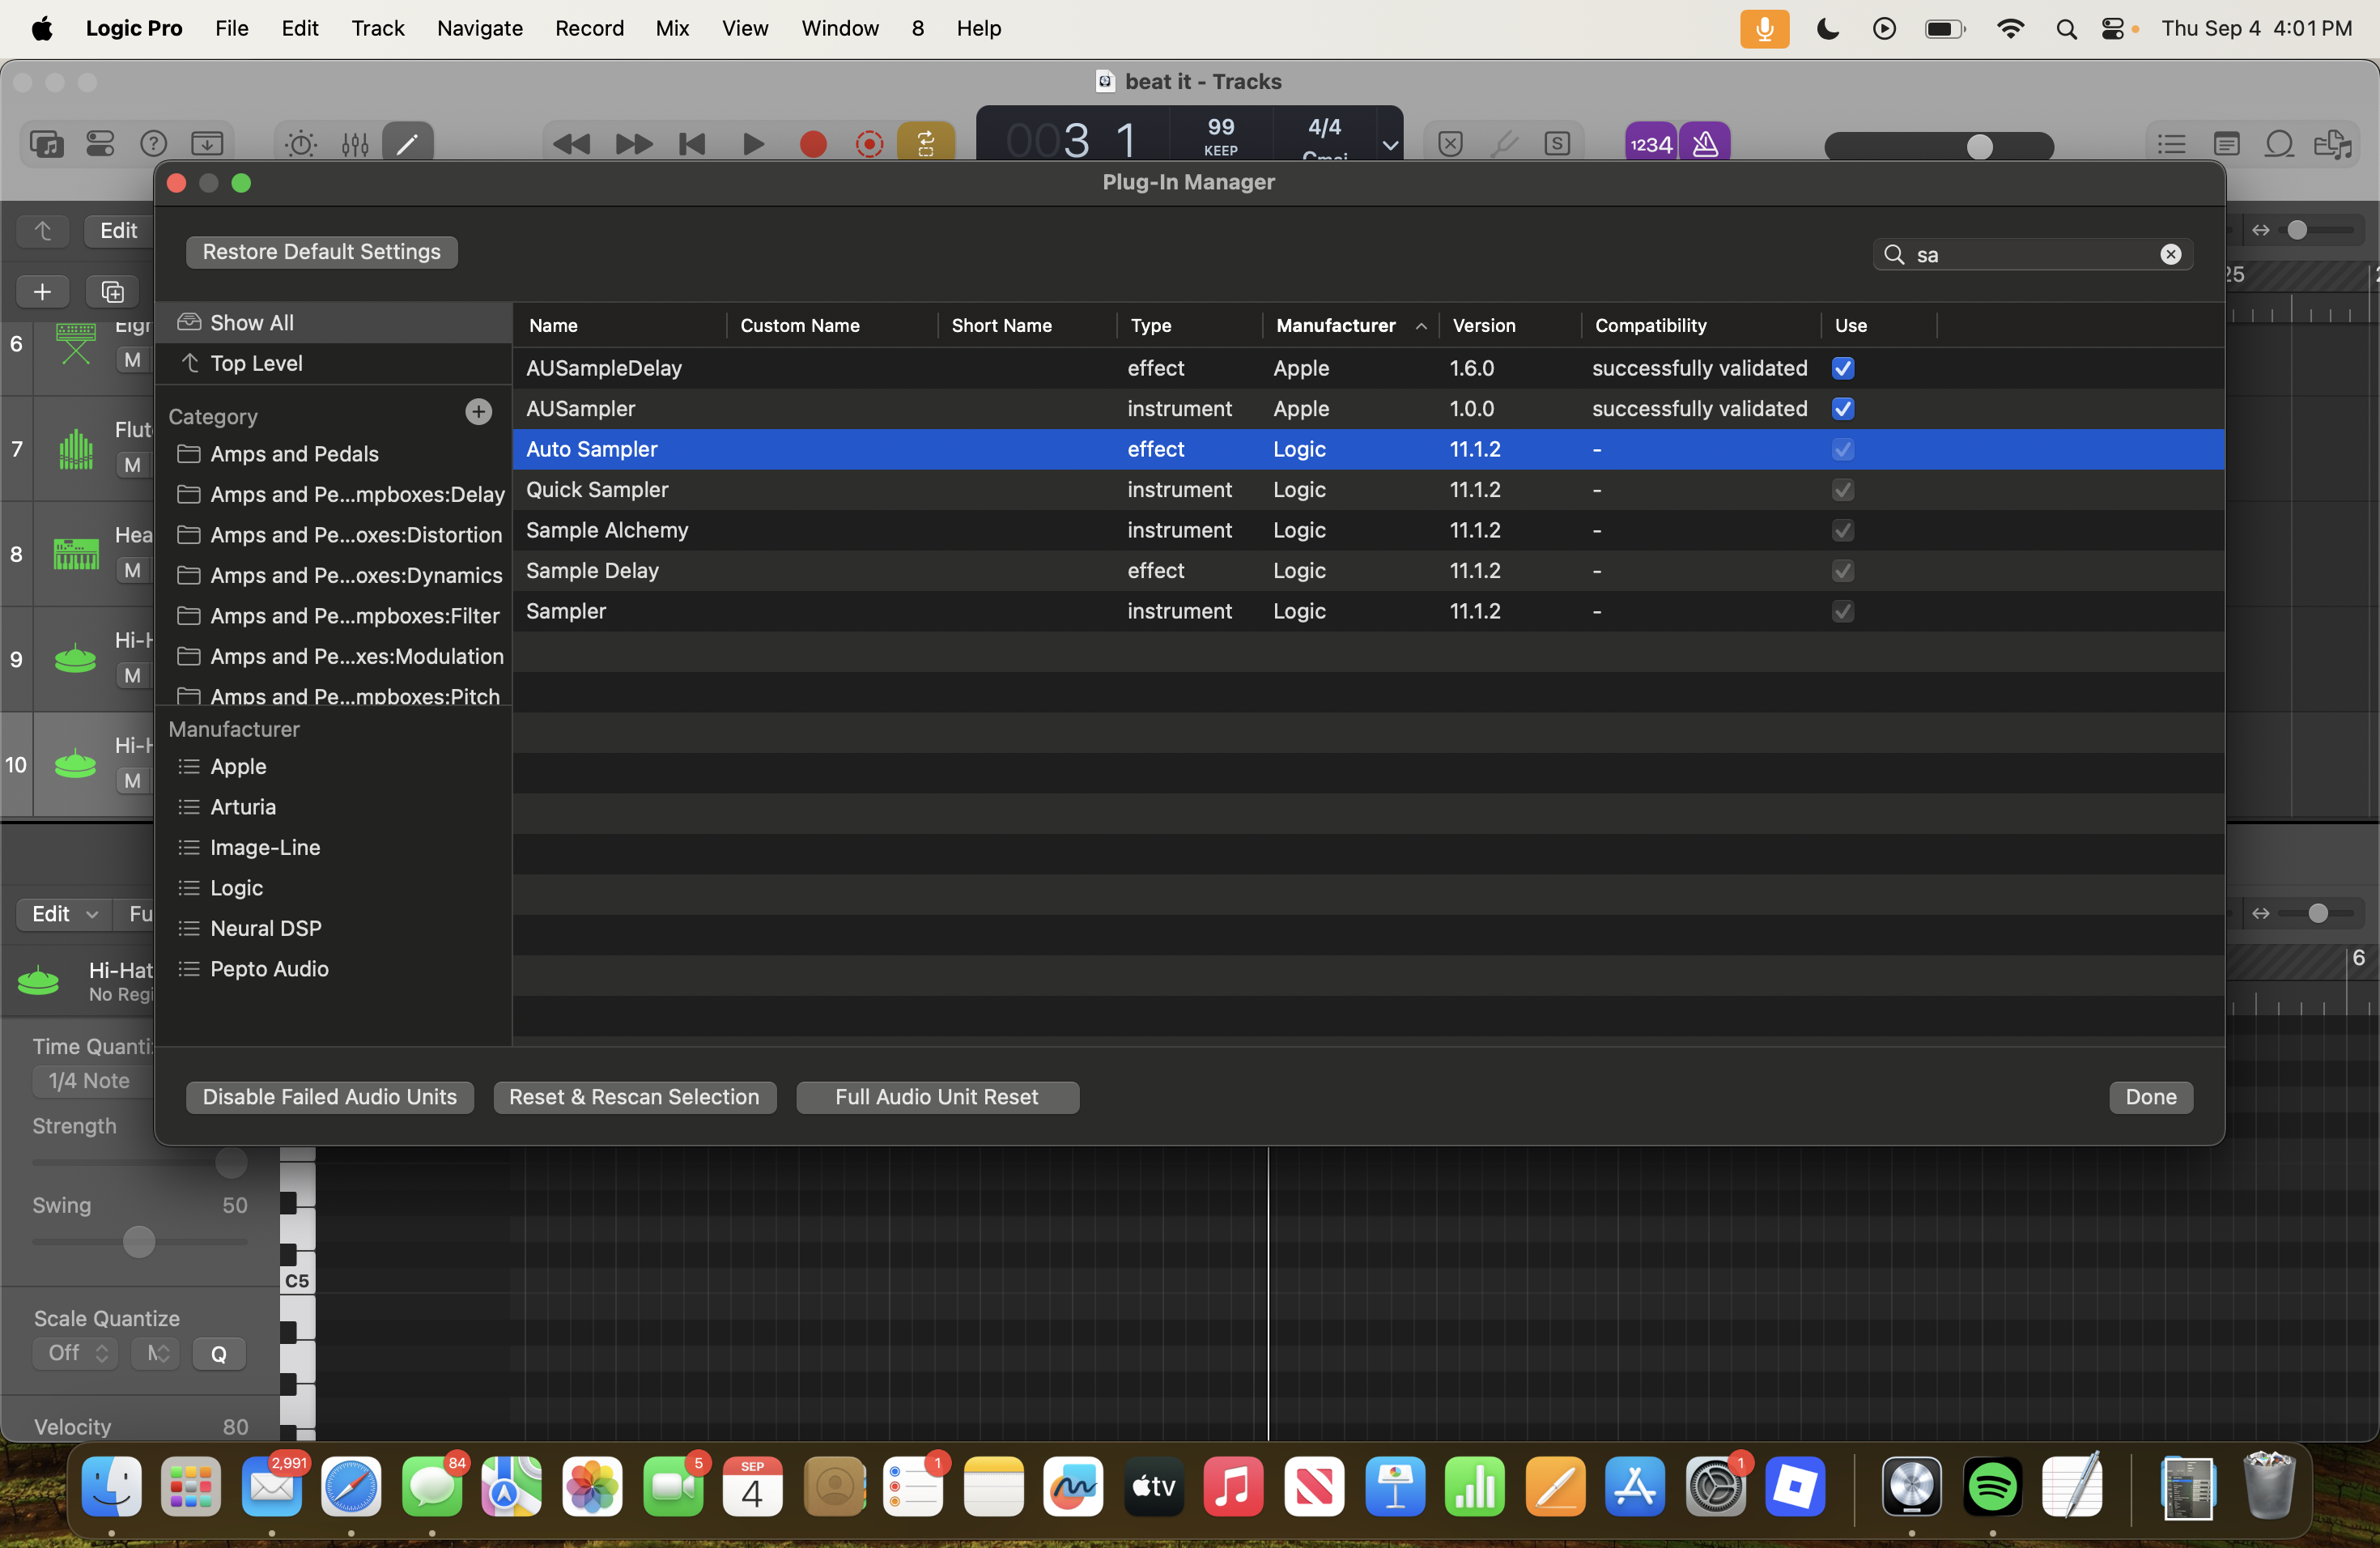Open the Note Pads icon
Viewport: 2380px width, 1548px height.
coord(2226,144)
